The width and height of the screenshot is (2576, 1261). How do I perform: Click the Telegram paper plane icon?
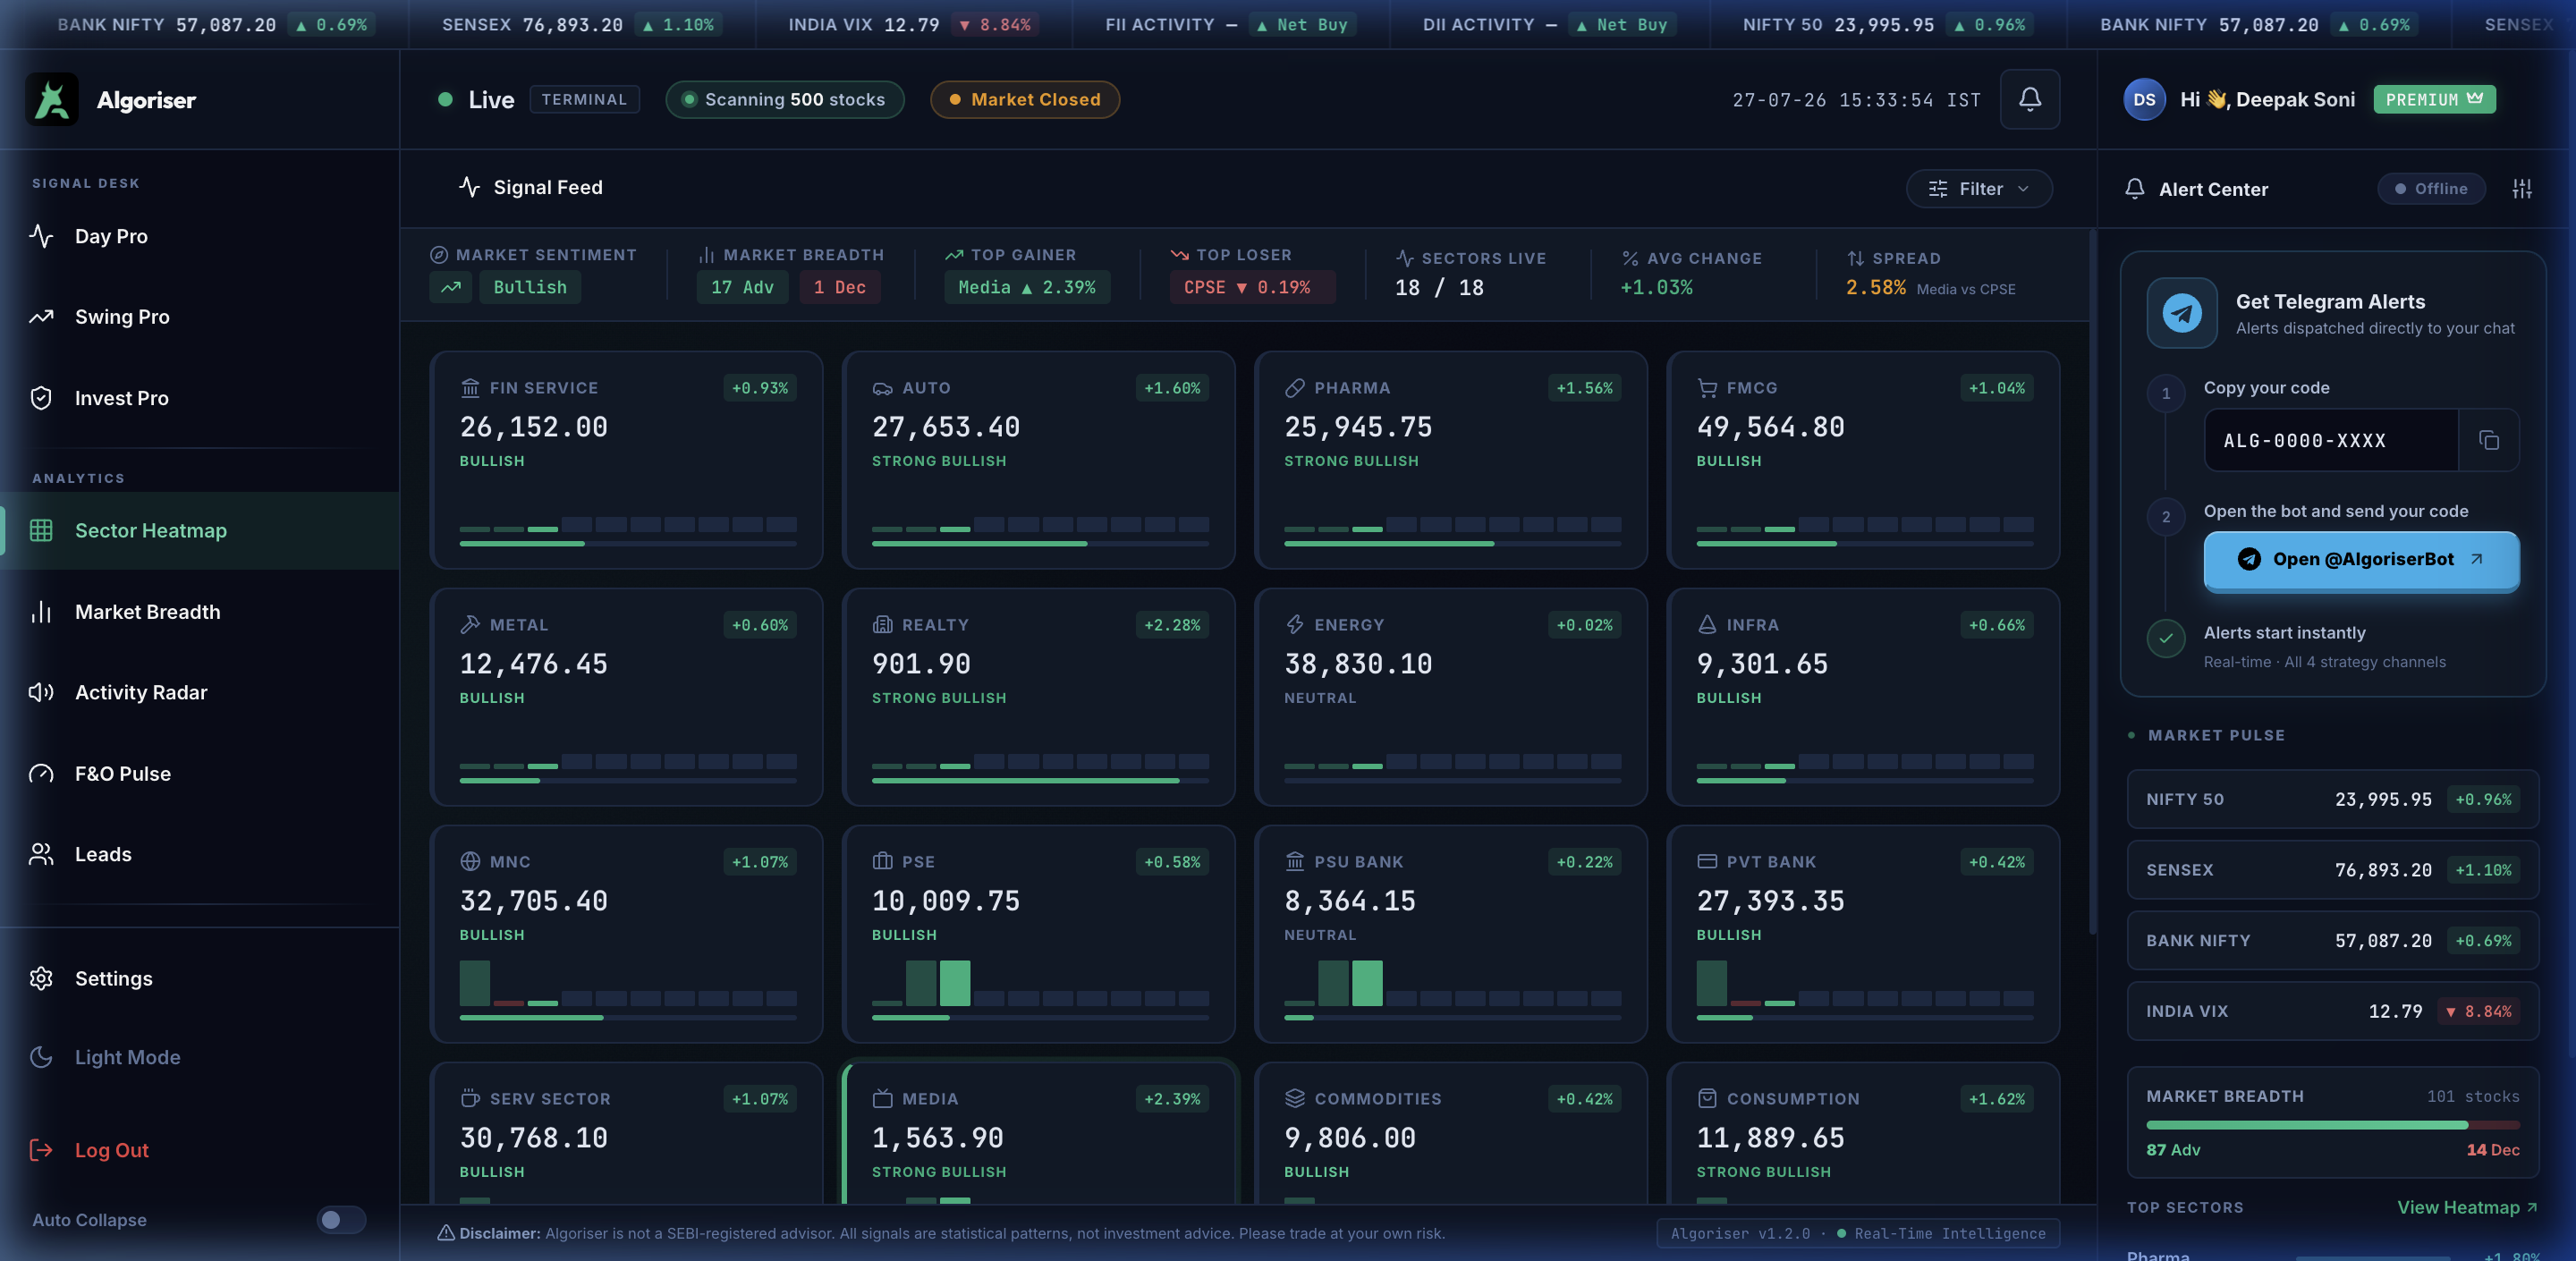pos(2181,313)
